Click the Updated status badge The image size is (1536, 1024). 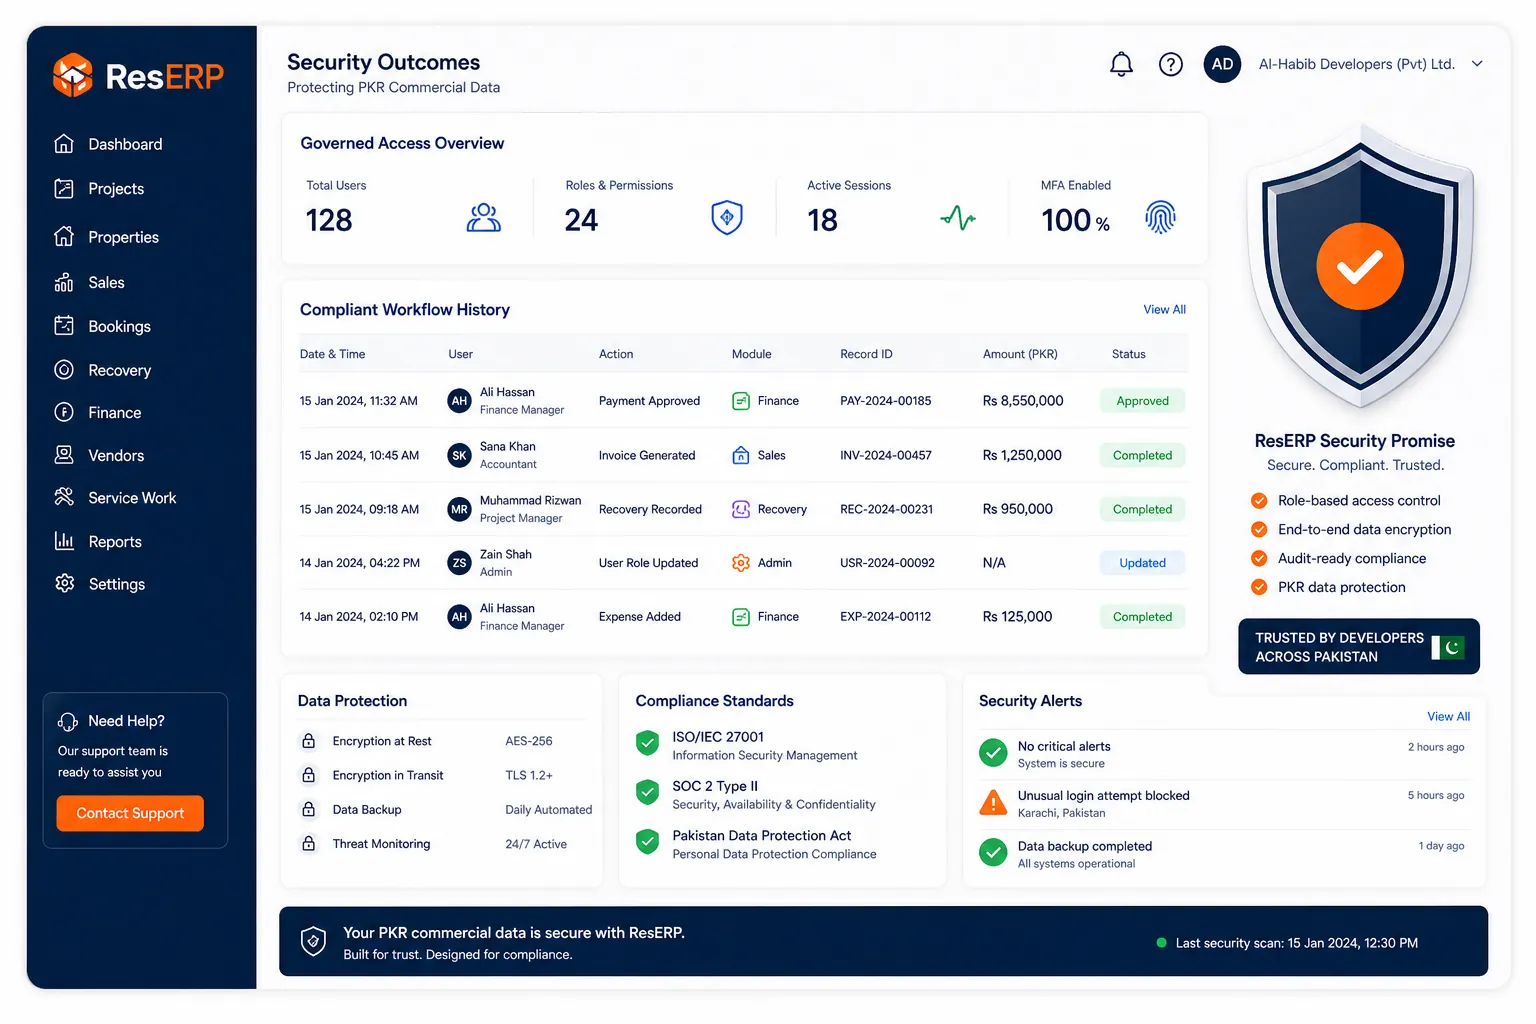pos(1142,563)
